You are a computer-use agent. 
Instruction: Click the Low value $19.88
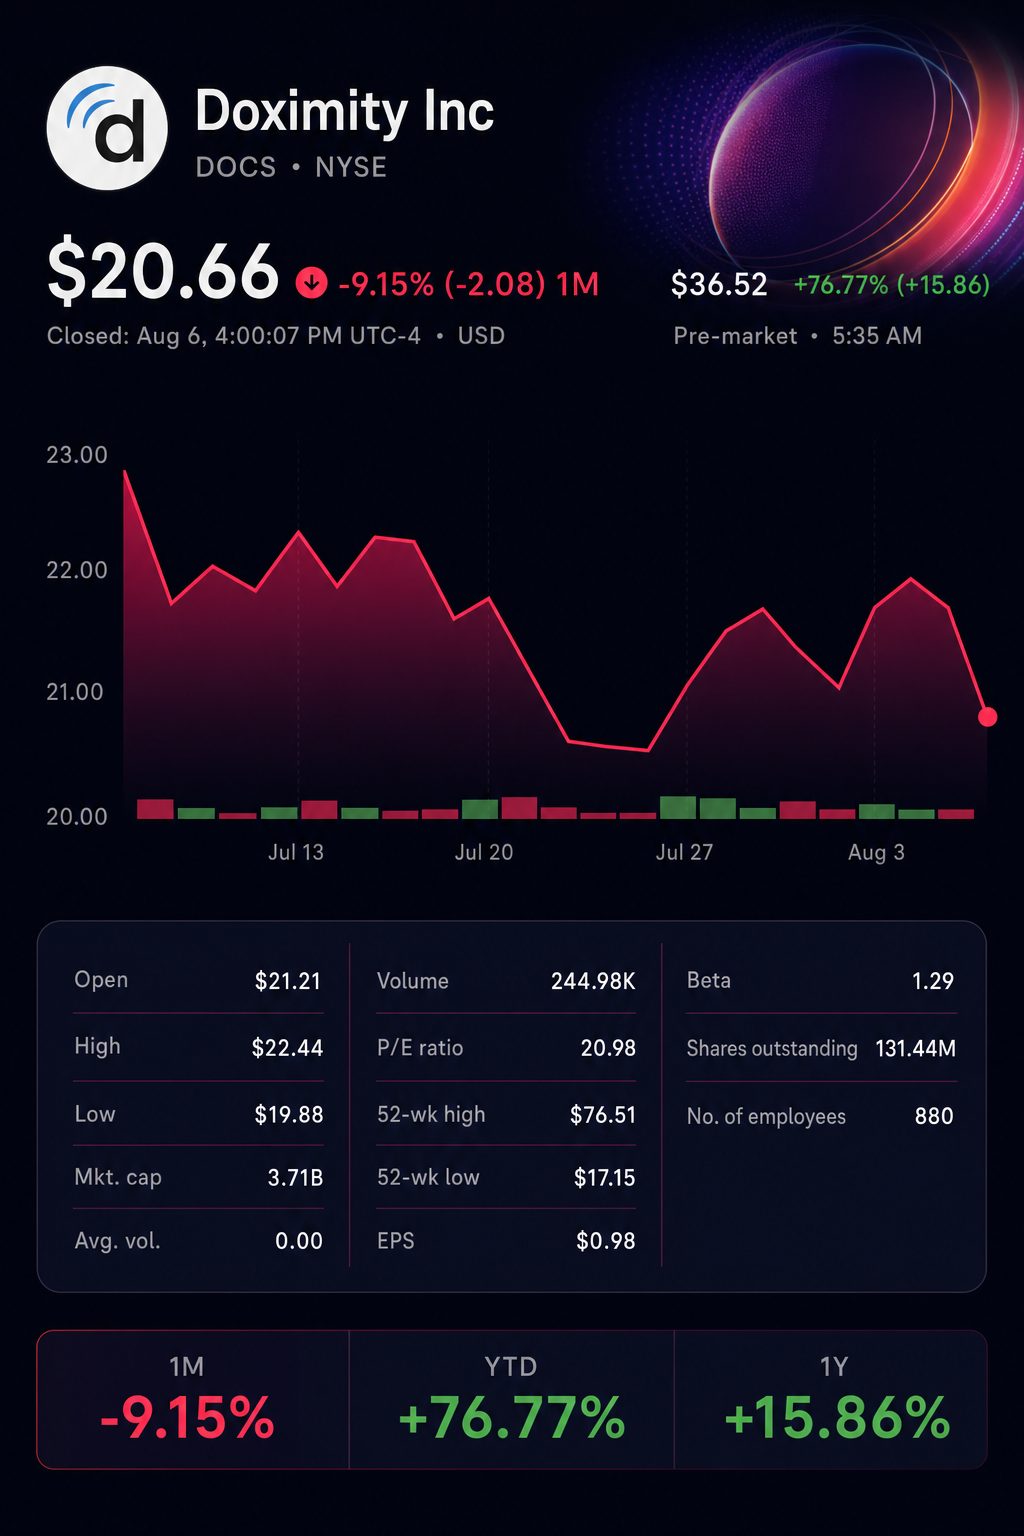click(289, 1114)
